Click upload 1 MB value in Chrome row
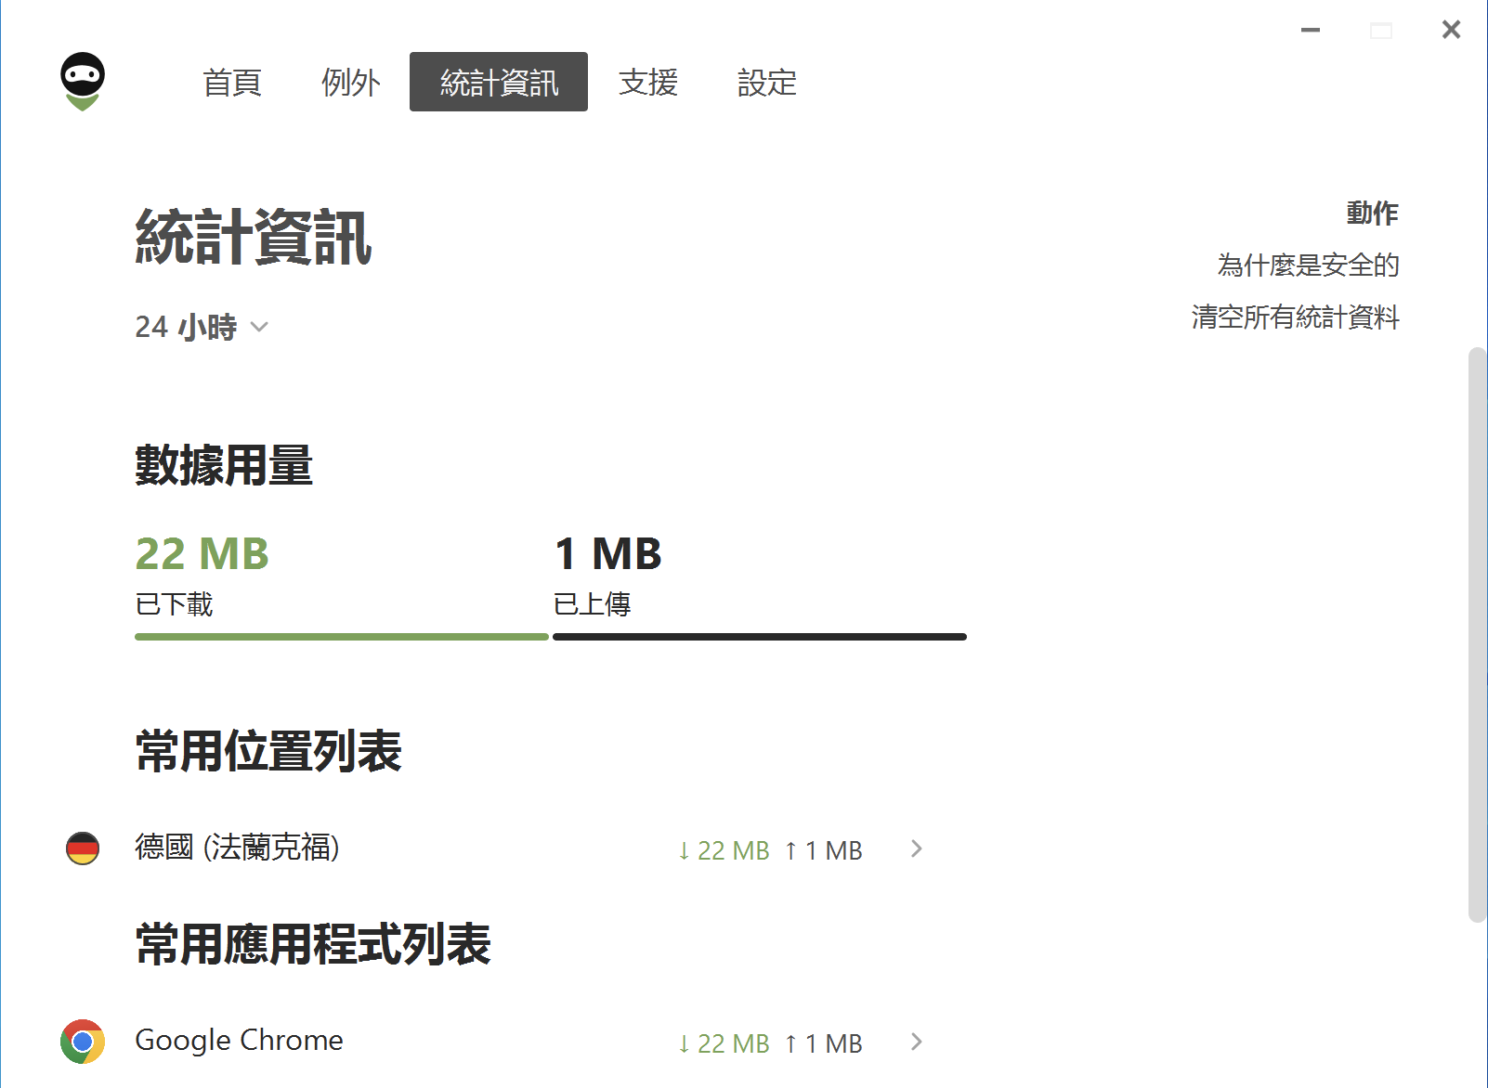1488x1088 pixels. click(823, 1044)
